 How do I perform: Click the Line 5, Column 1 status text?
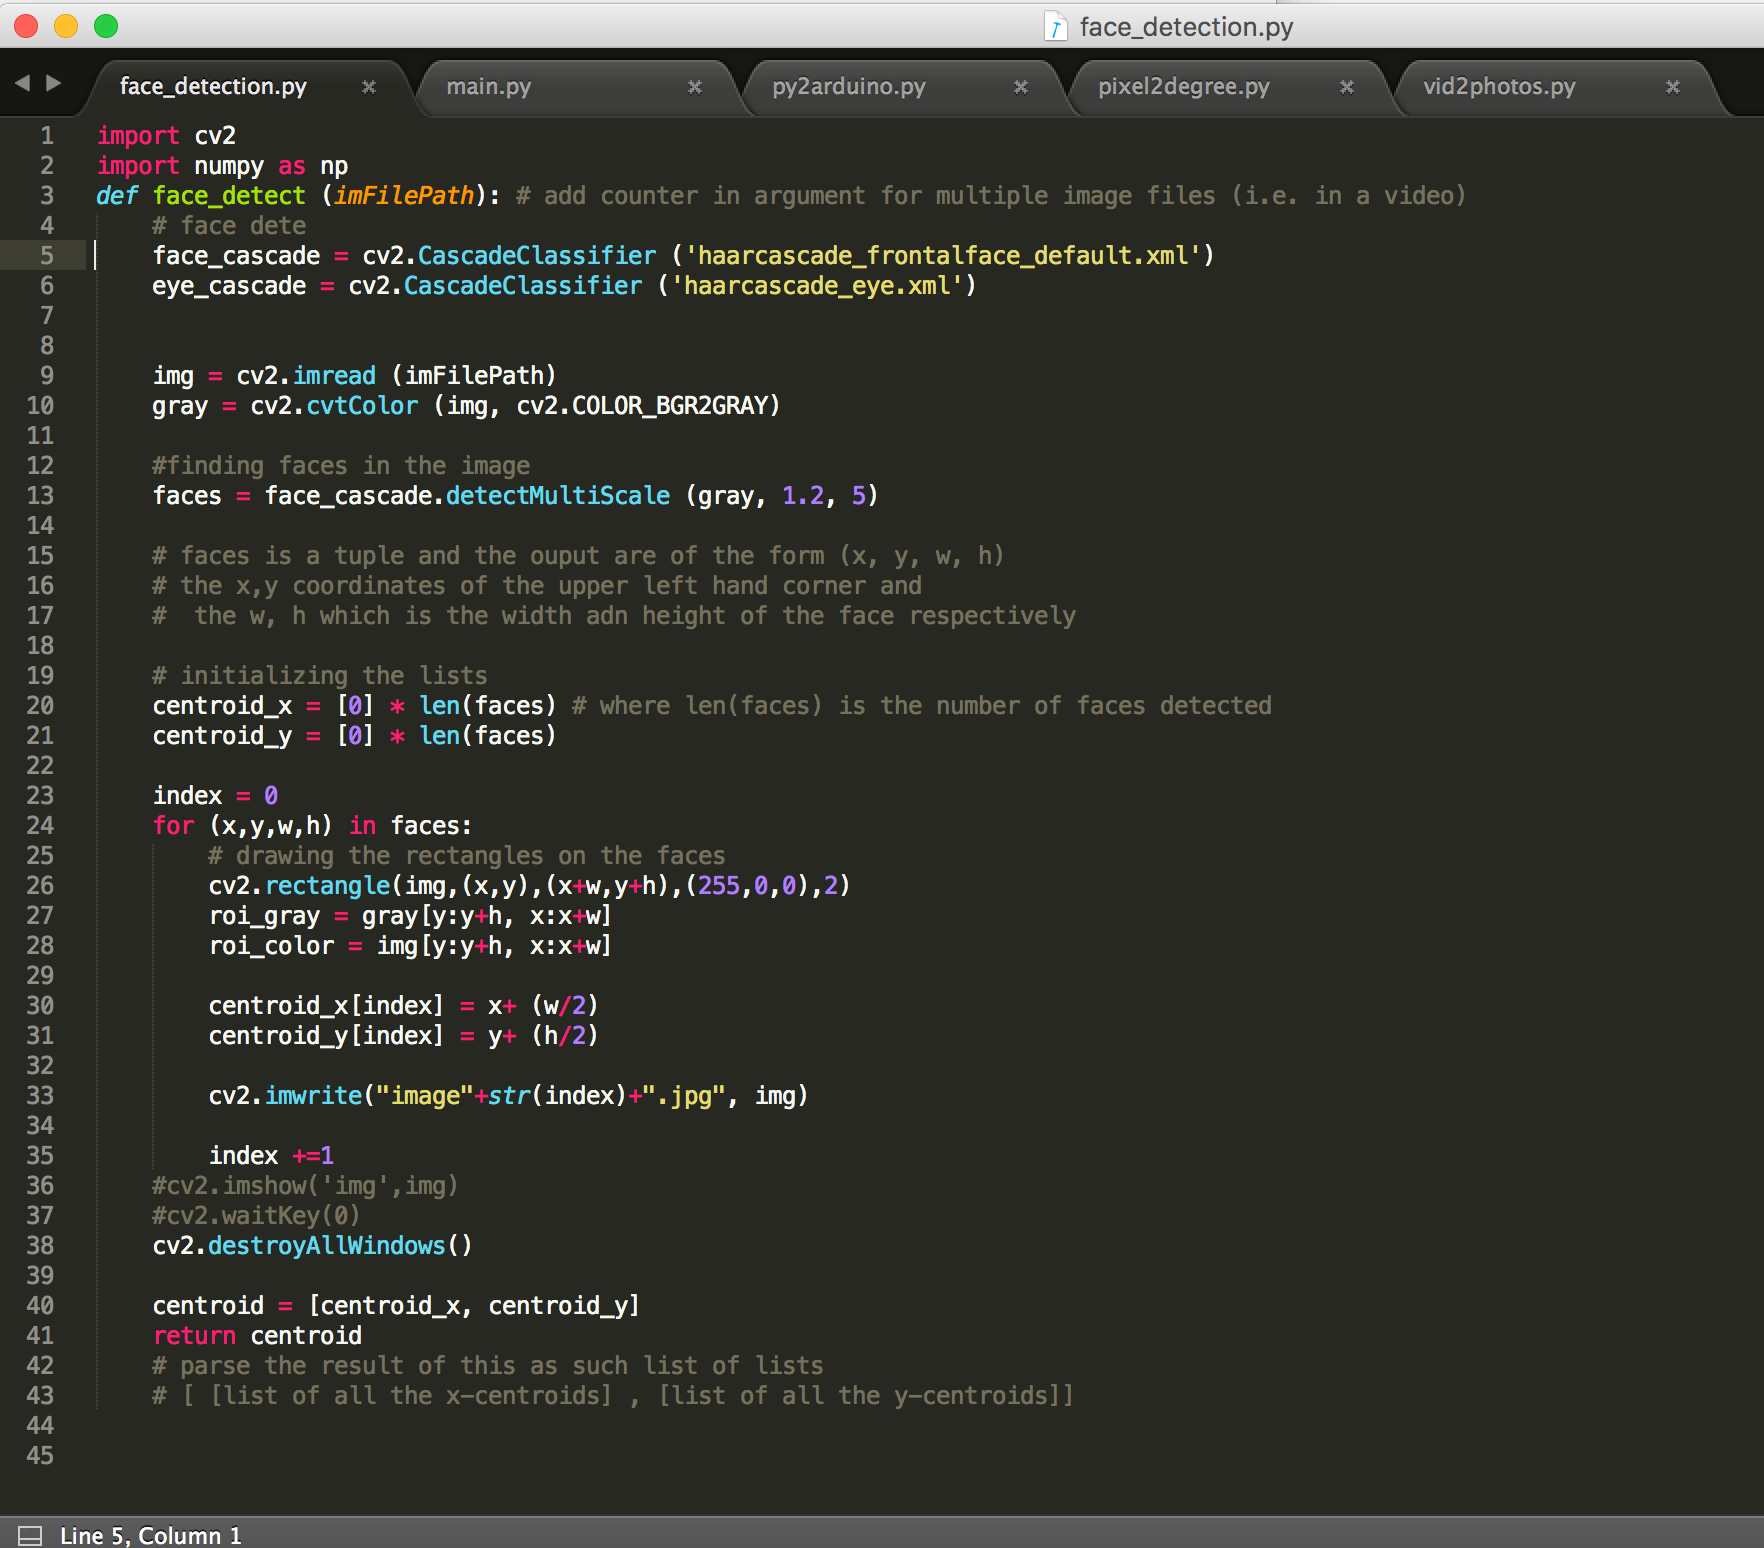pyautogui.click(x=150, y=1535)
